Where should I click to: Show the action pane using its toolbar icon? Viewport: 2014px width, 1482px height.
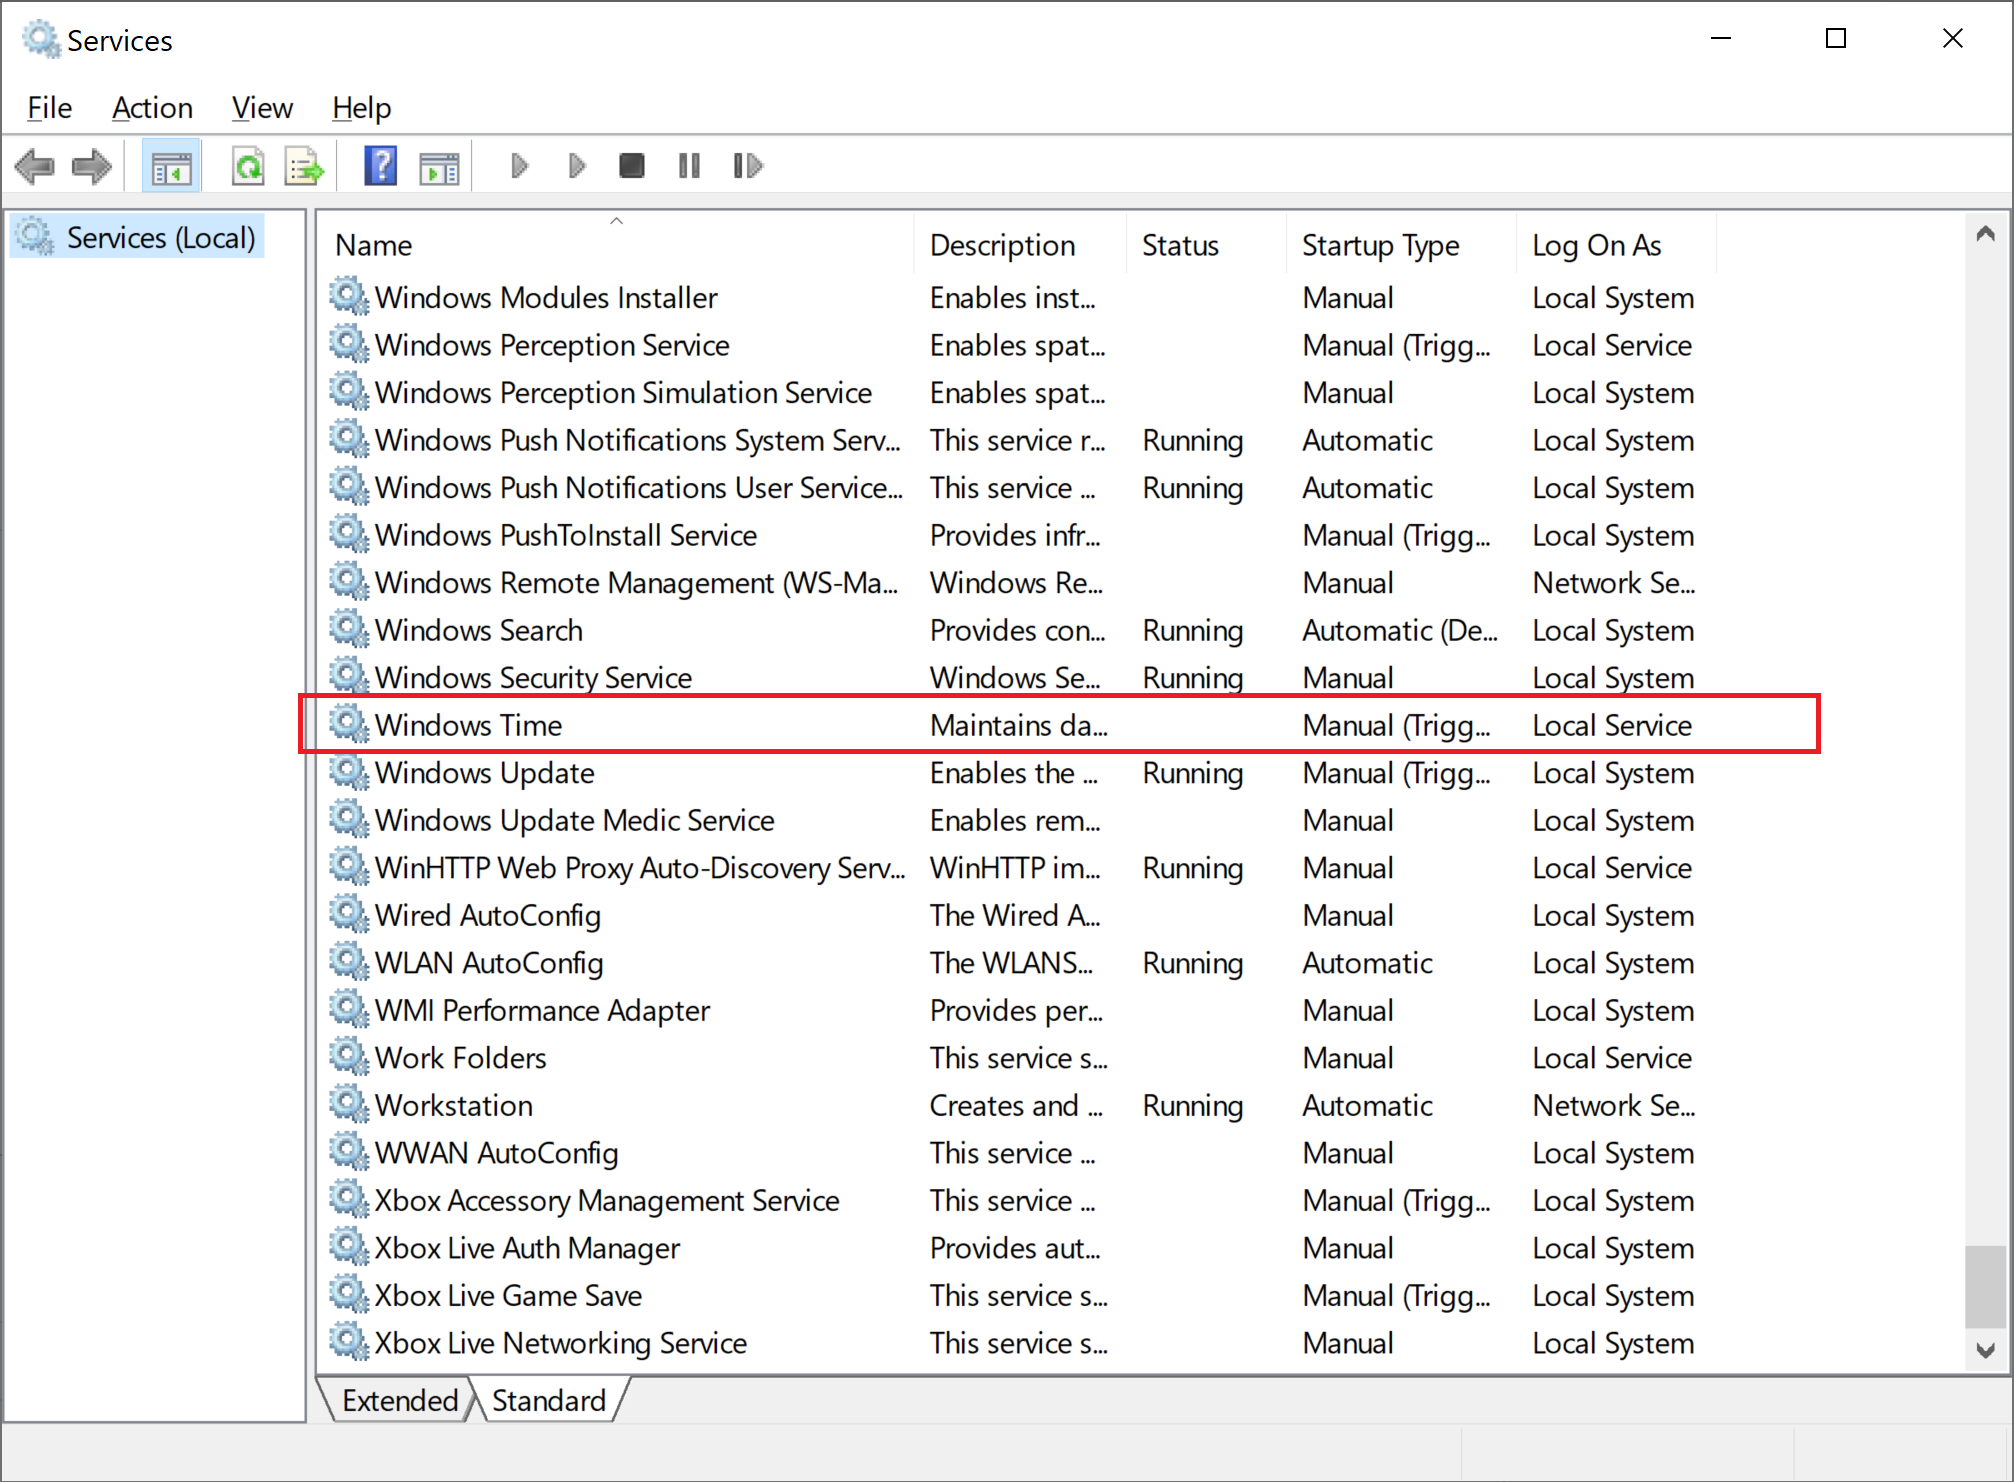coord(439,165)
